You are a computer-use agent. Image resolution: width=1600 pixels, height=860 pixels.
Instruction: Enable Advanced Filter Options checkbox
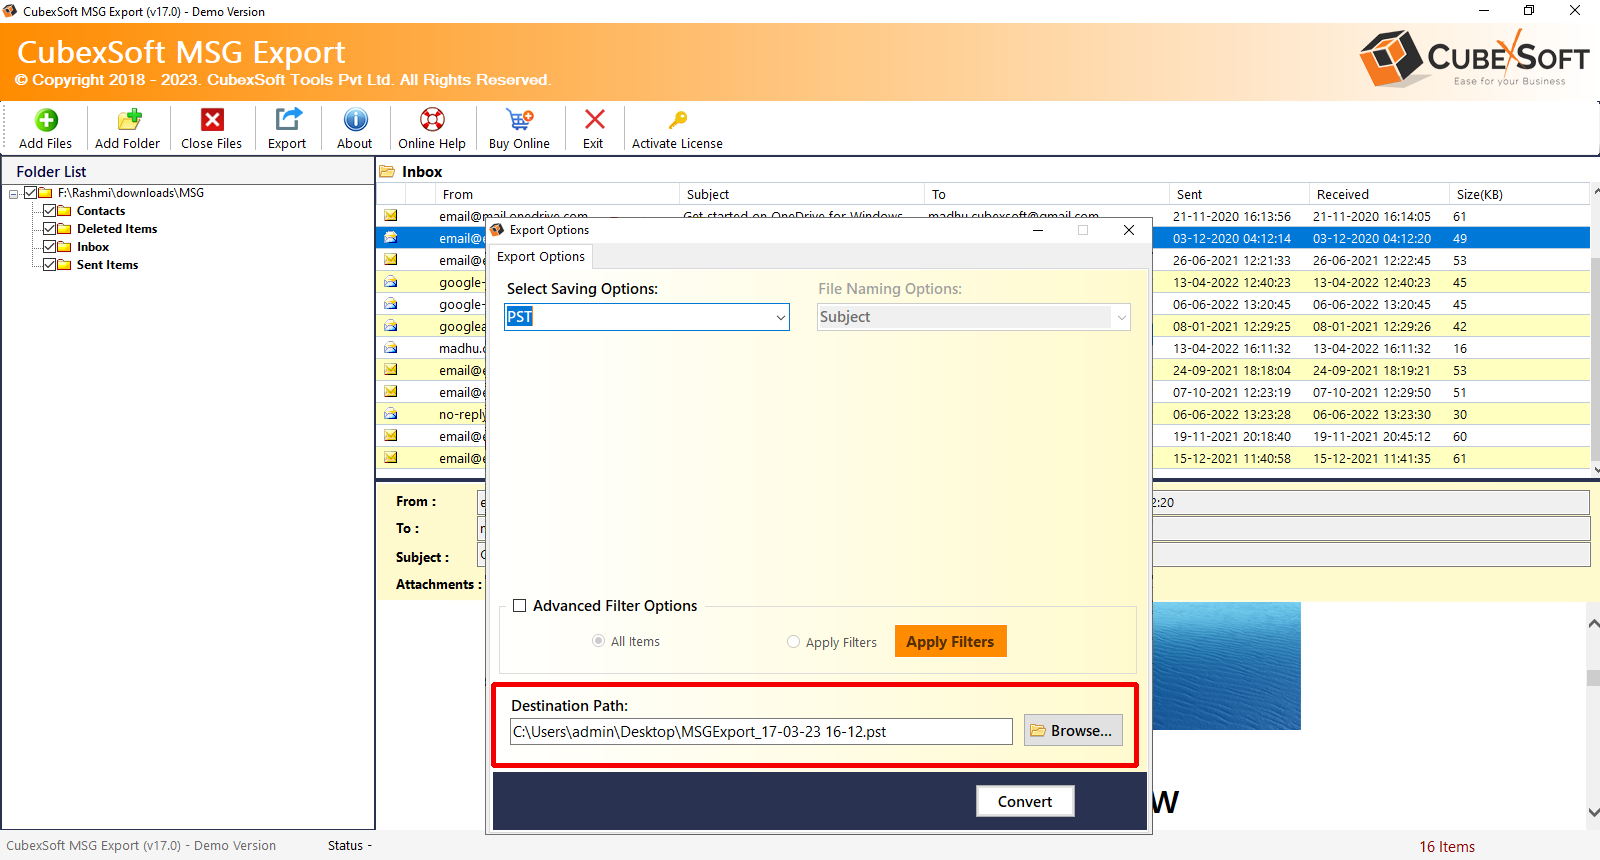[x=520, y=606]
